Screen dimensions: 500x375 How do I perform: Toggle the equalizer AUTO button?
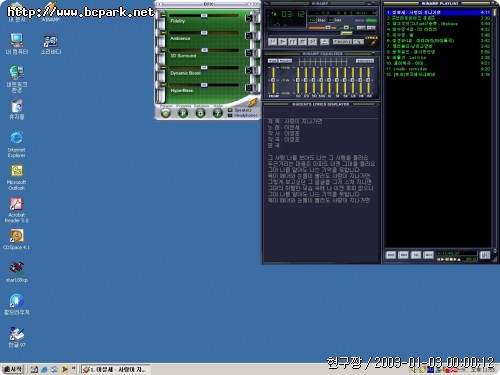[285, 61]
